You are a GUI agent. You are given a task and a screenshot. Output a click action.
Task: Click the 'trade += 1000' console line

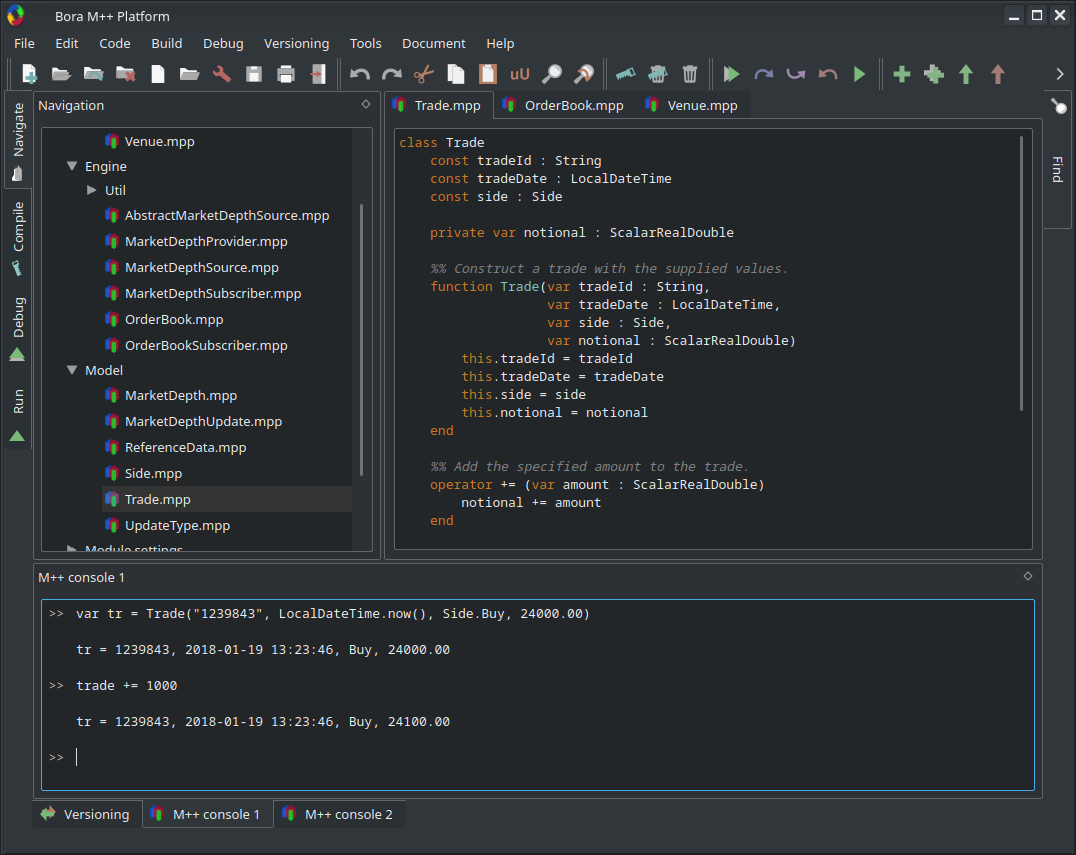tap(127, 686)
